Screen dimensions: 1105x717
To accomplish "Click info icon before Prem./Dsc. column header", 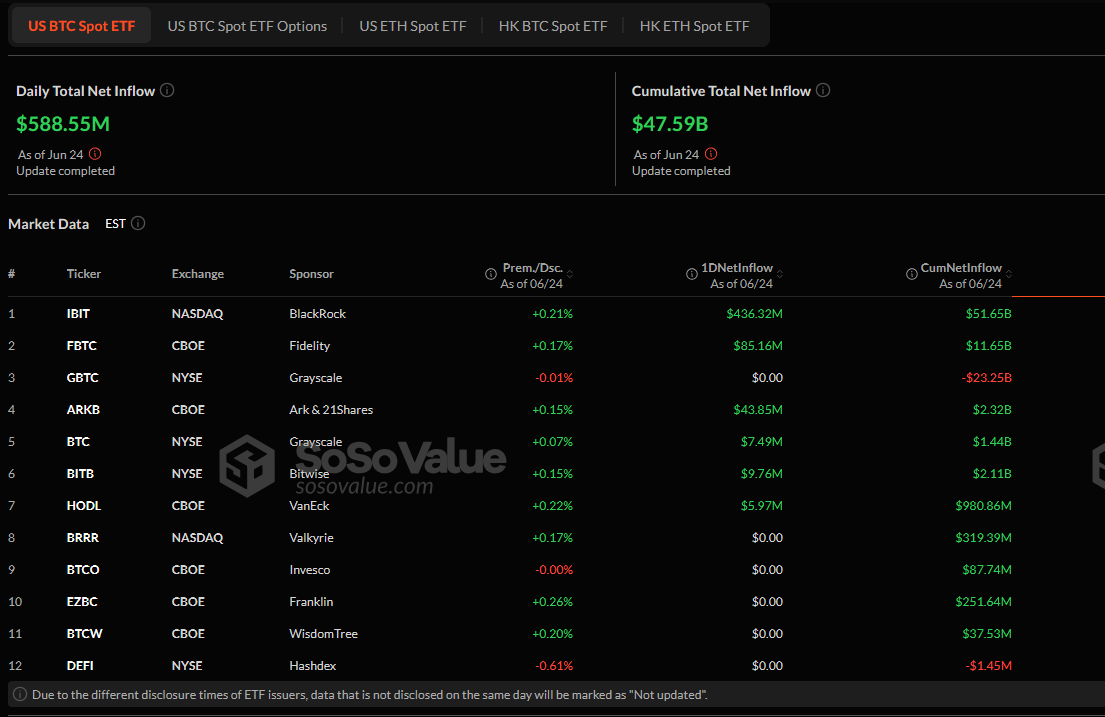I will tap(490, 274).
